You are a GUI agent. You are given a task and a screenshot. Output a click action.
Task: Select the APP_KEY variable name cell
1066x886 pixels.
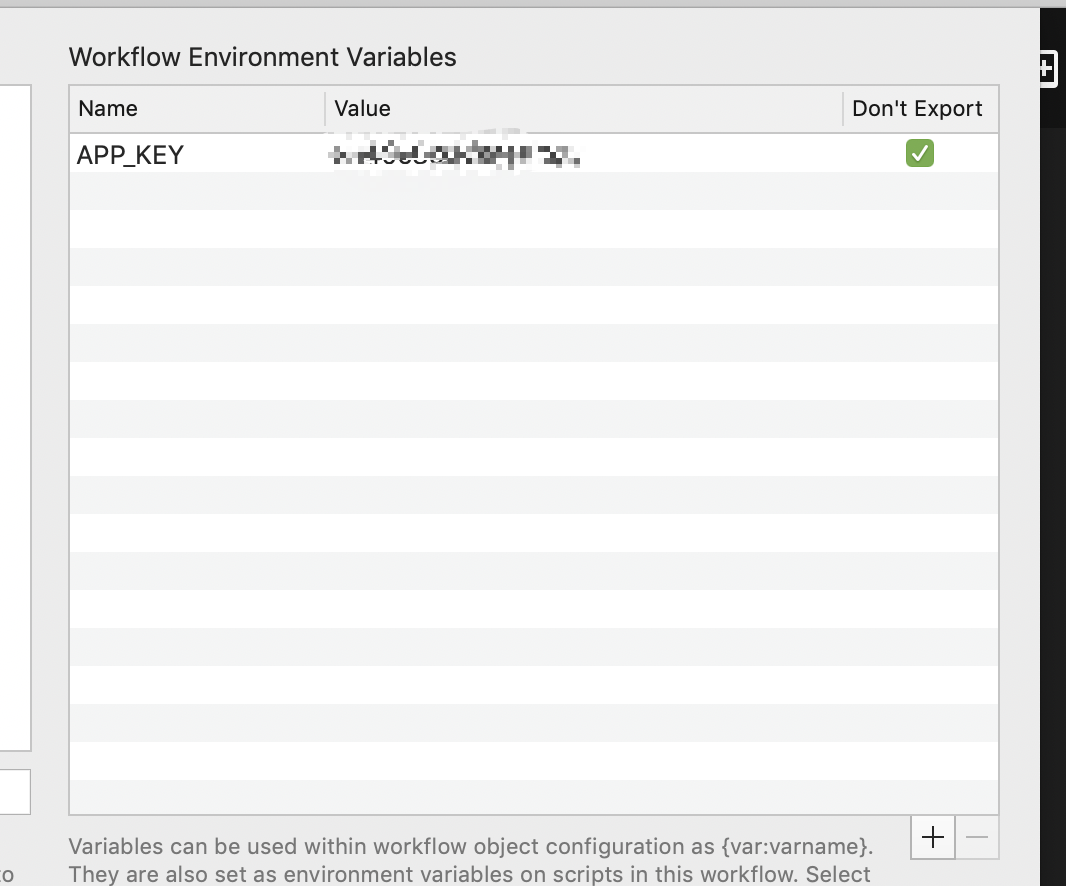pyautogui.click(x=131, y=154)
